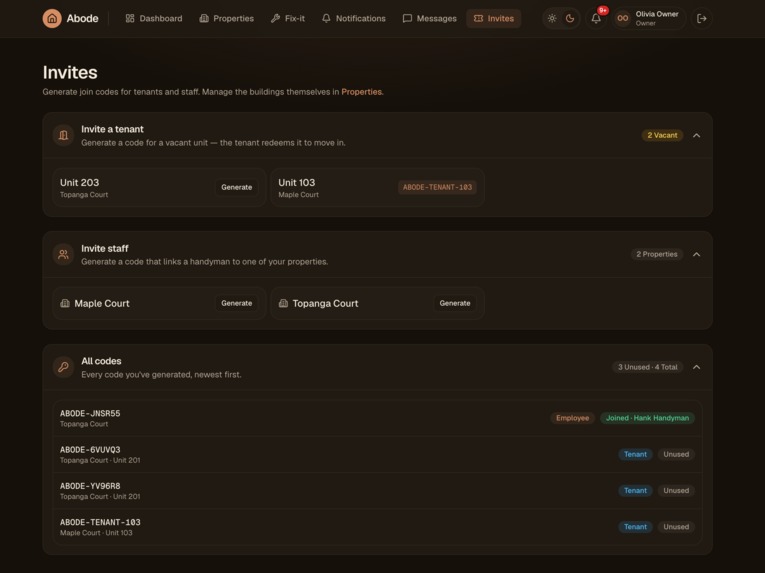Collapse the All codes section
765x573 pixels.
[697, 367]
